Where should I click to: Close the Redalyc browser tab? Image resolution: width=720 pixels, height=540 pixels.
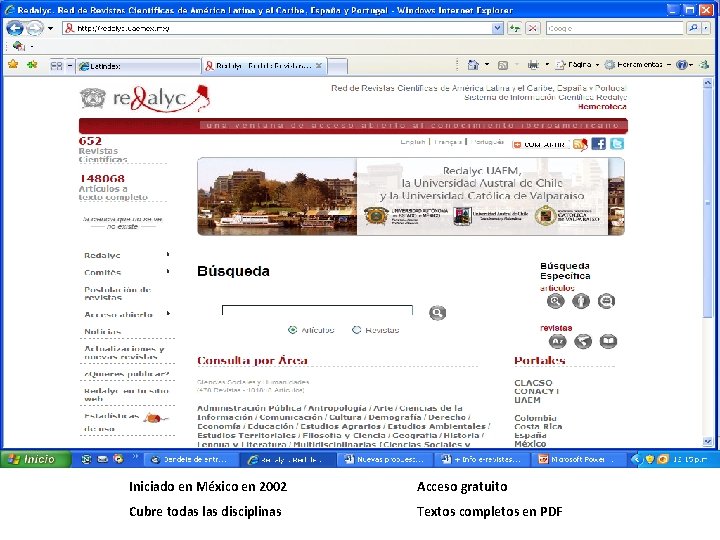[319, 66]
